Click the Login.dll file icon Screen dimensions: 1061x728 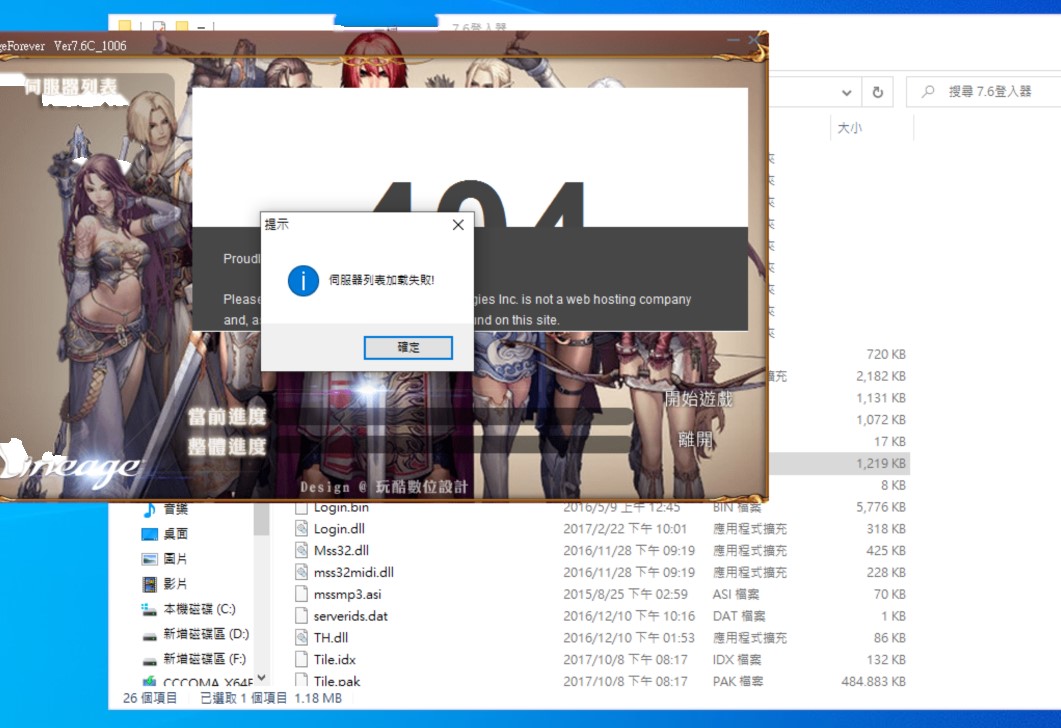click(302, 529)
